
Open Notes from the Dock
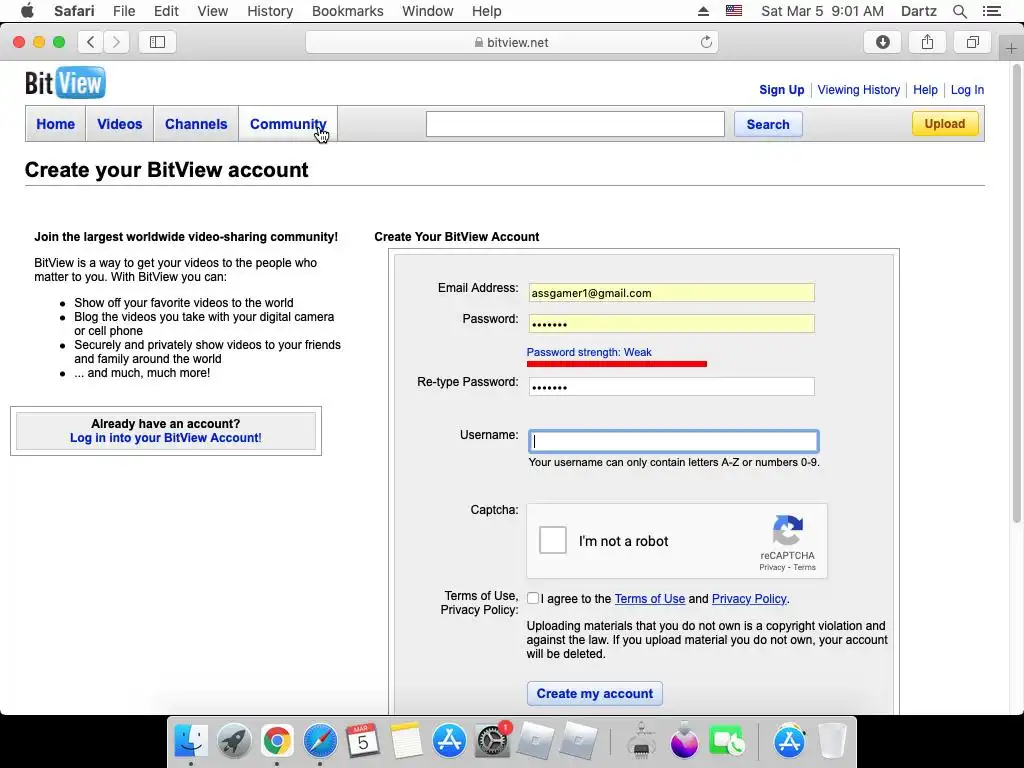(406, 741)
